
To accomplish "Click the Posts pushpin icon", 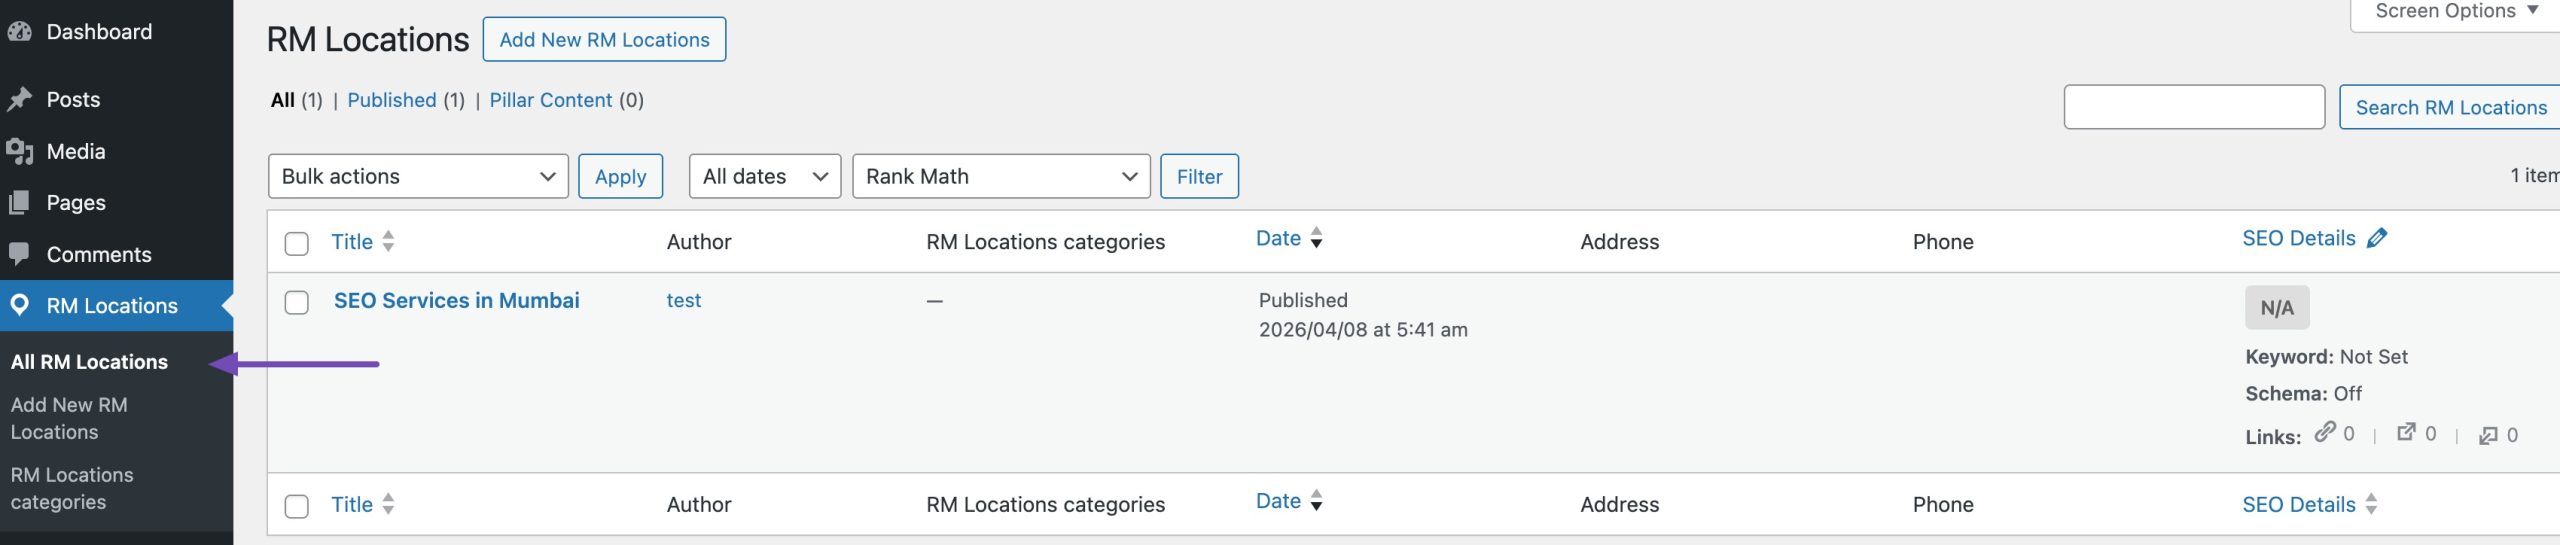I will pos(19,99).
